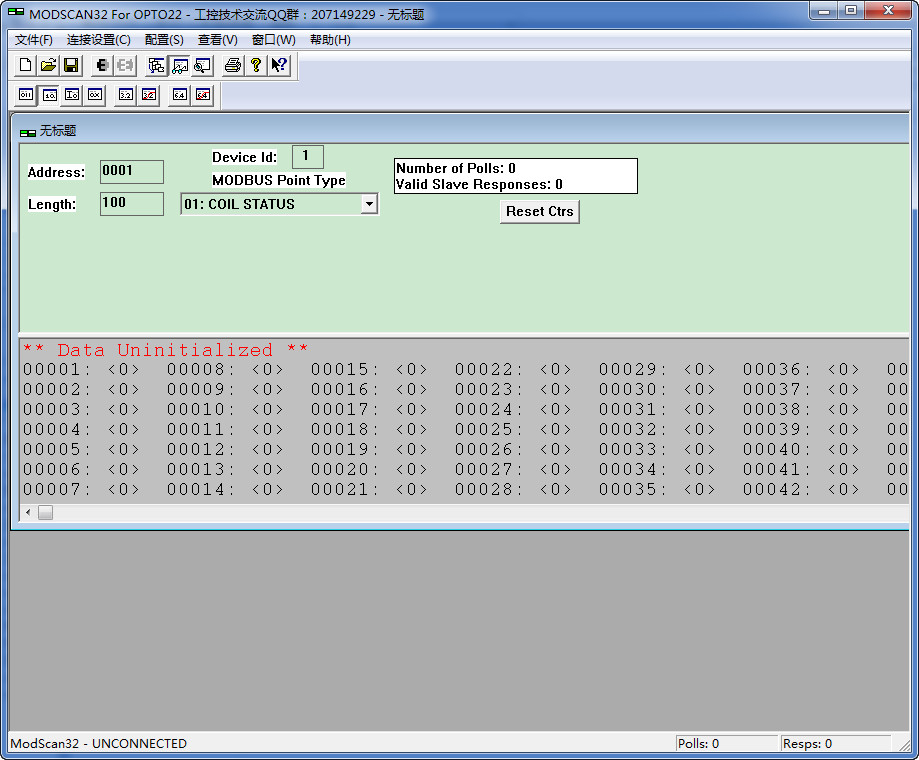Open the print icon on the toolbar
Screen dimensions: 919x760
[x=232, y=65]
